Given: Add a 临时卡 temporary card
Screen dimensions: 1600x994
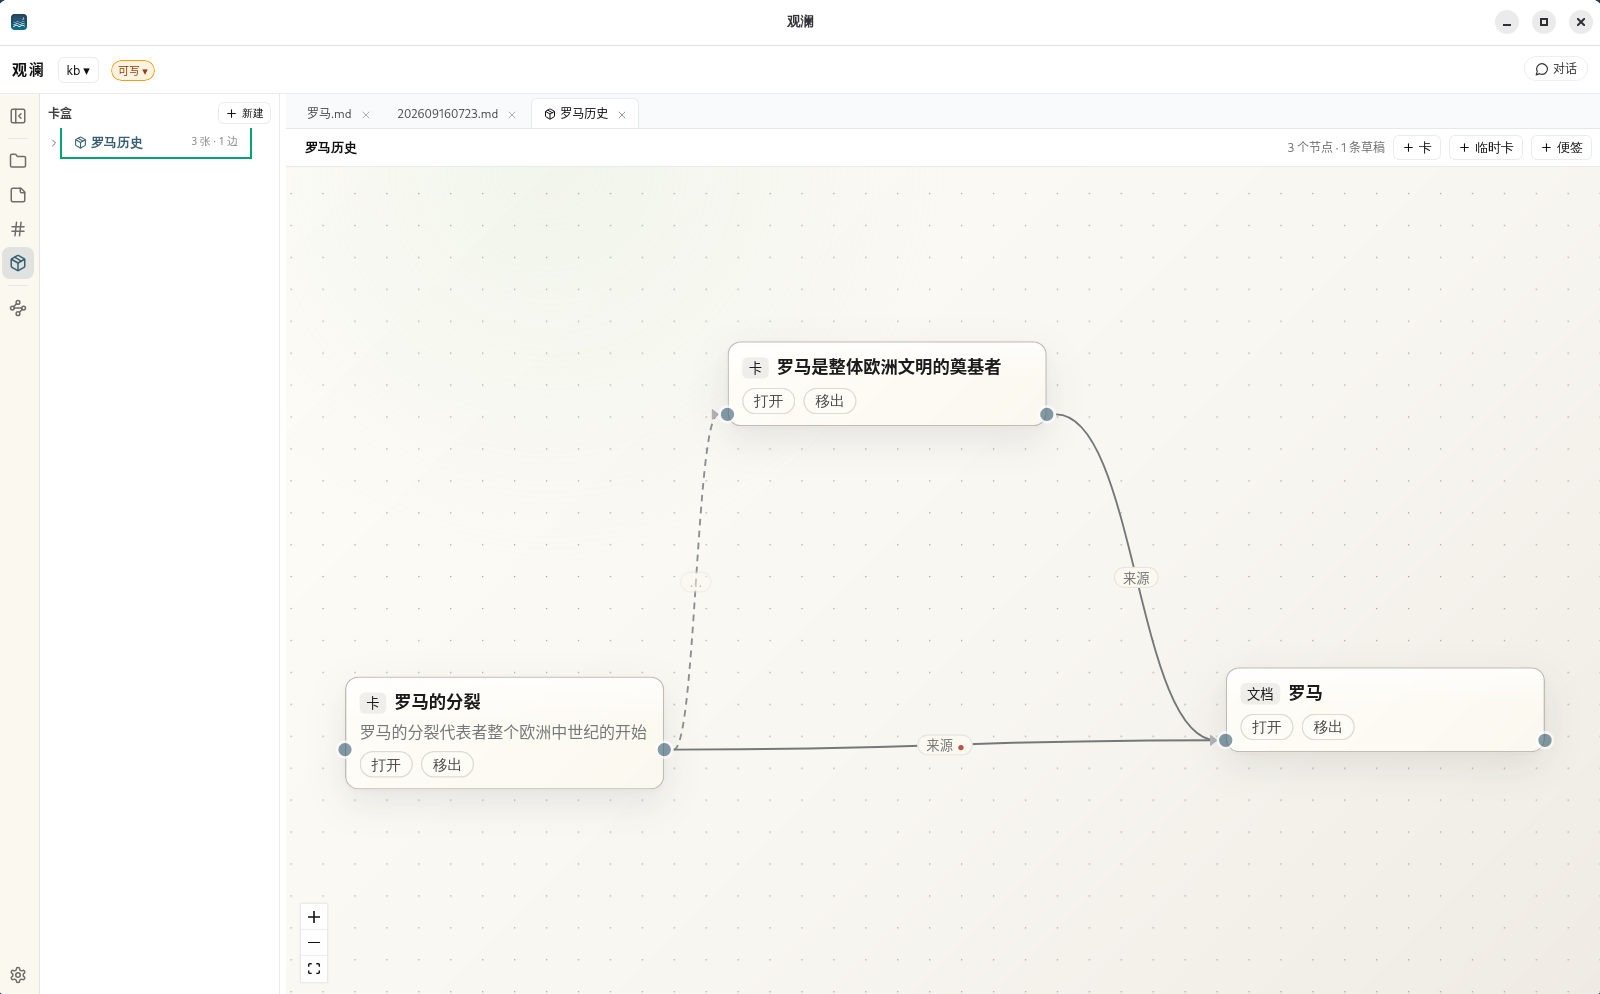Looking at the screenshot, I should point(1486,148).
